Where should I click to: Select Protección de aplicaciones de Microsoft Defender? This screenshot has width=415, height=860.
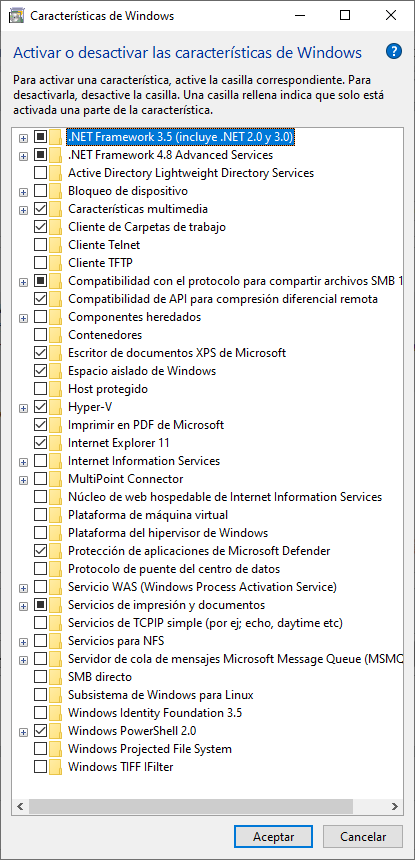[x=199, y=551]
